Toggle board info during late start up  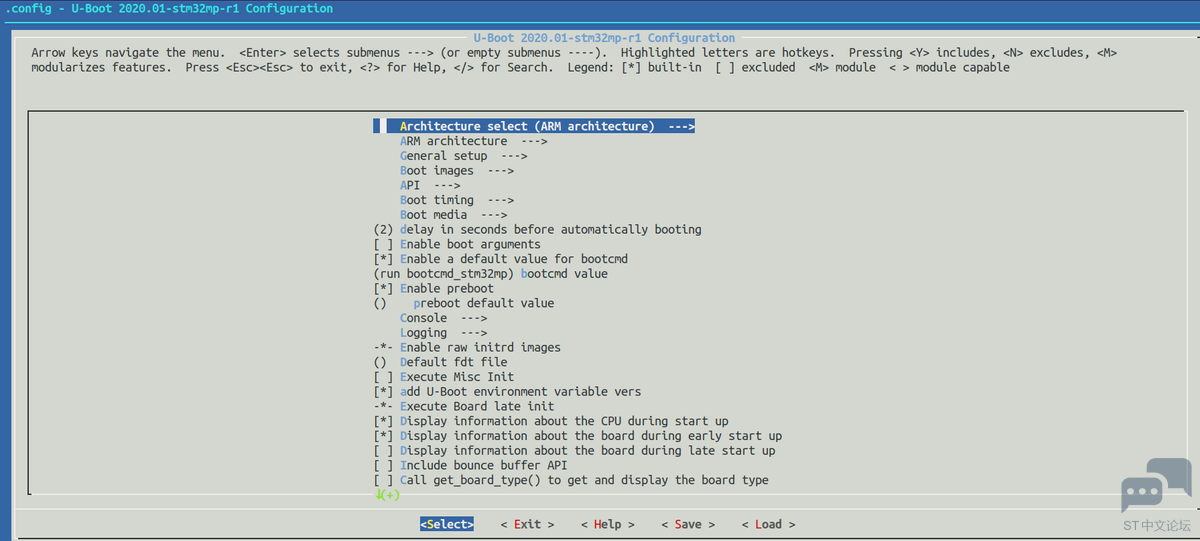coord(574,450)
